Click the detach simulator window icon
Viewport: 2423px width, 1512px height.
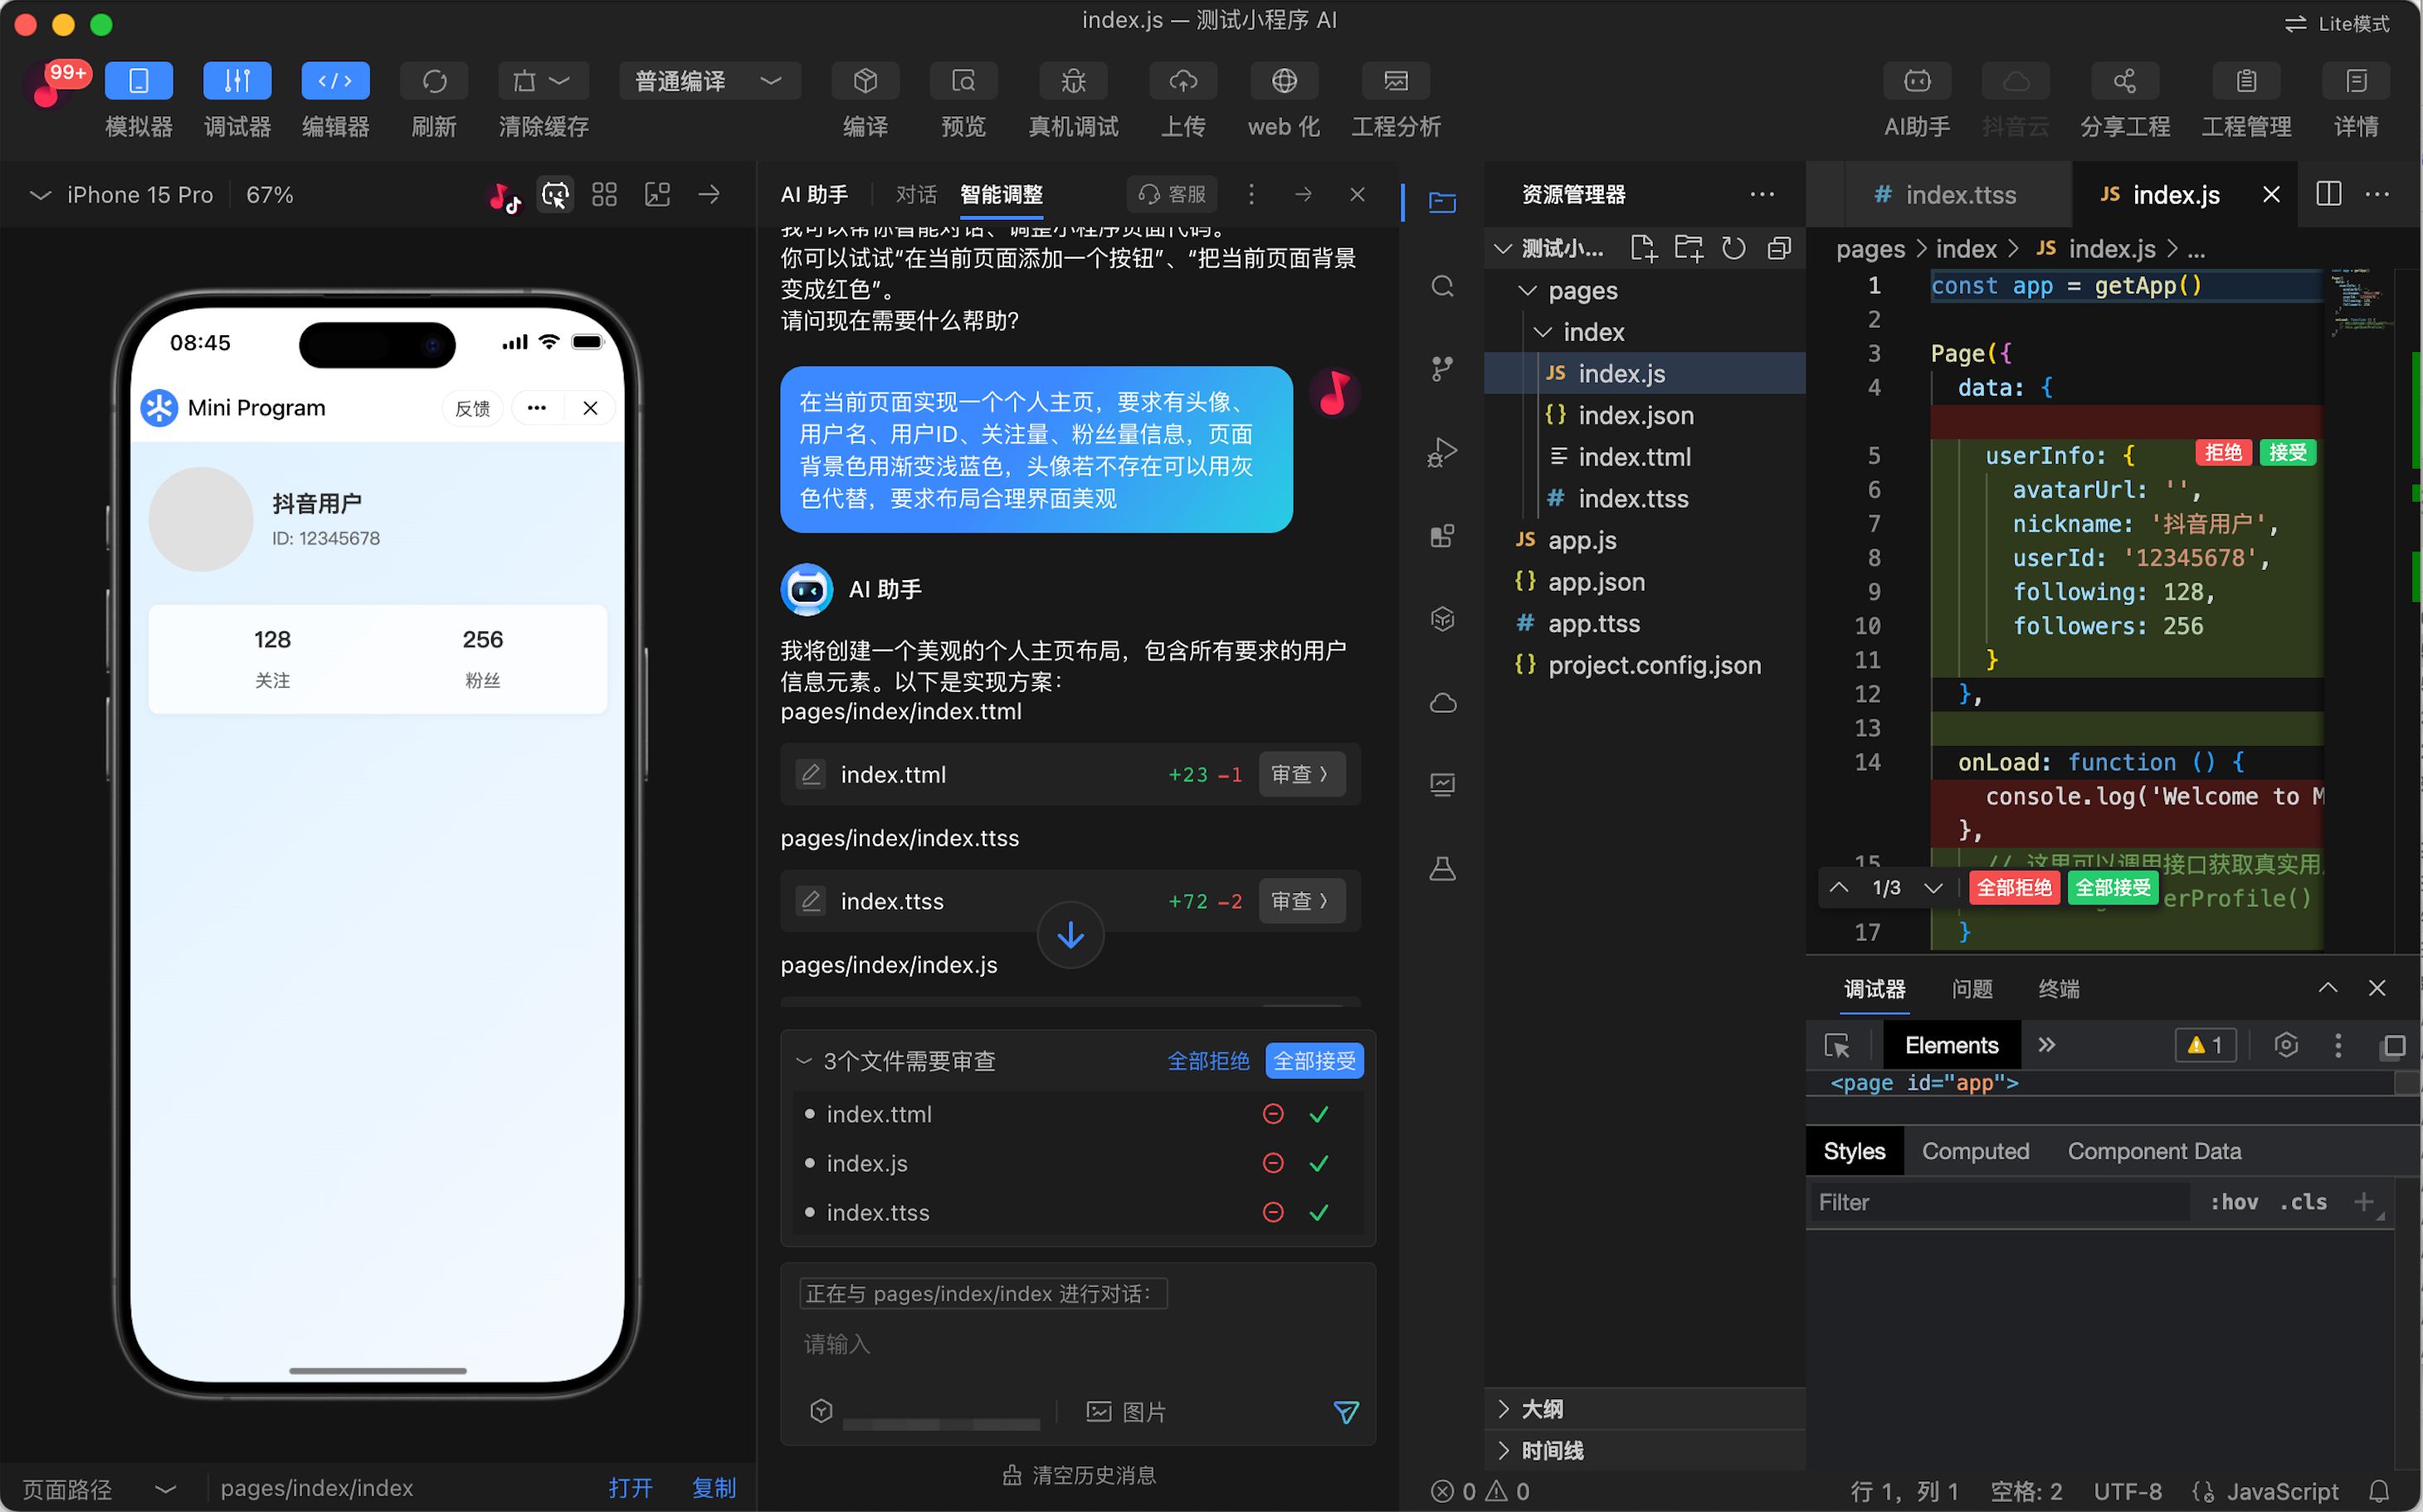657,195
